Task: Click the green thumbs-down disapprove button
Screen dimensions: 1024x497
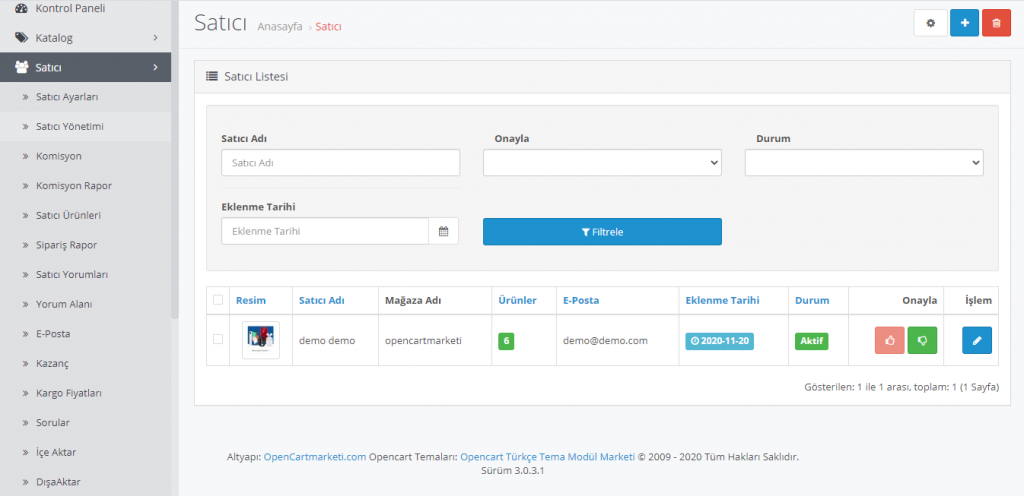Action: (x=922, y=341)
